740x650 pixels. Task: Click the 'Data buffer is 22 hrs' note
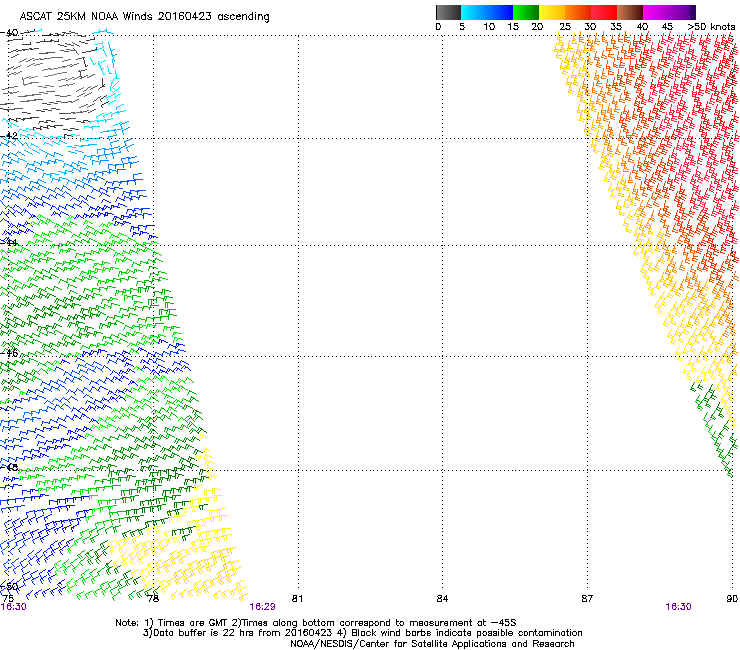click(362, 633)
